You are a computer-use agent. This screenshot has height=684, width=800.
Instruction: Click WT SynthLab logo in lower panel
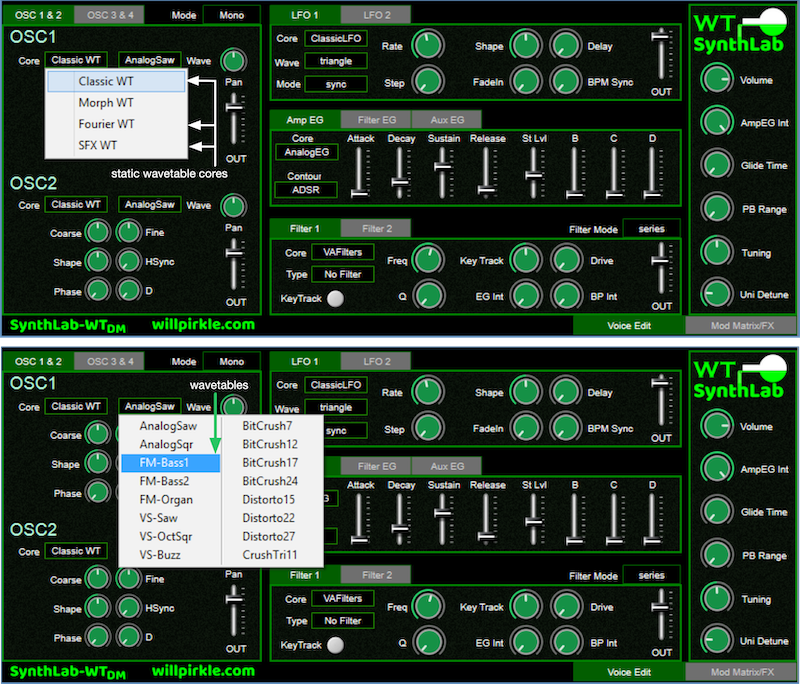tap(740, 377)
